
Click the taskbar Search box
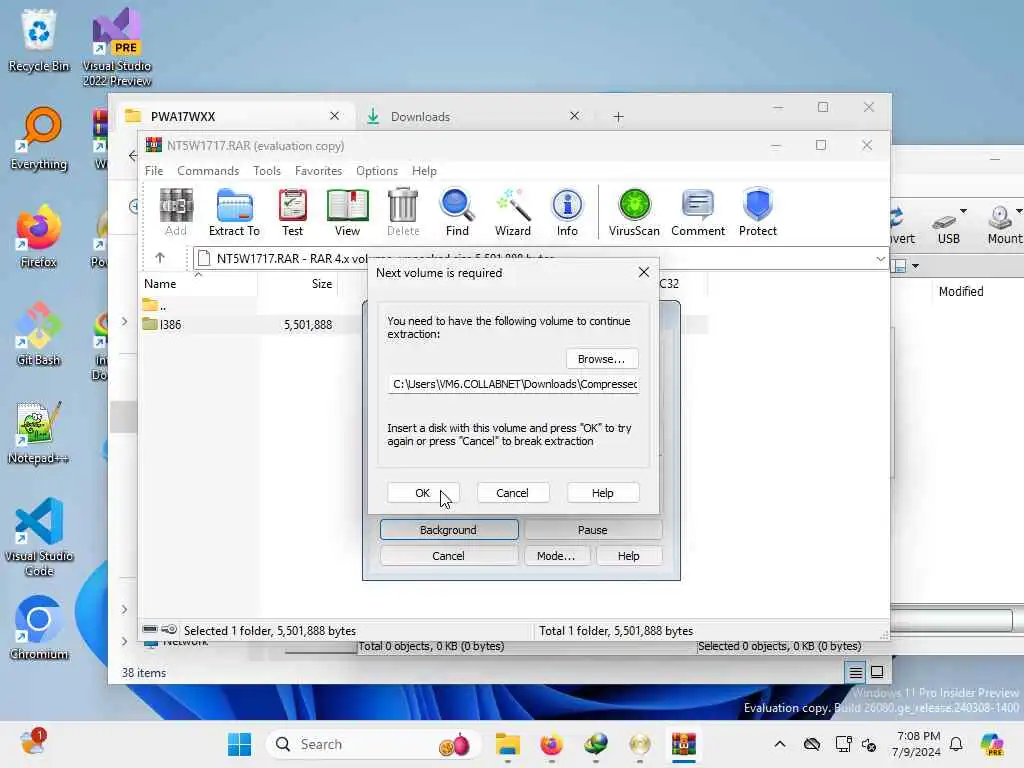[374, 744]
